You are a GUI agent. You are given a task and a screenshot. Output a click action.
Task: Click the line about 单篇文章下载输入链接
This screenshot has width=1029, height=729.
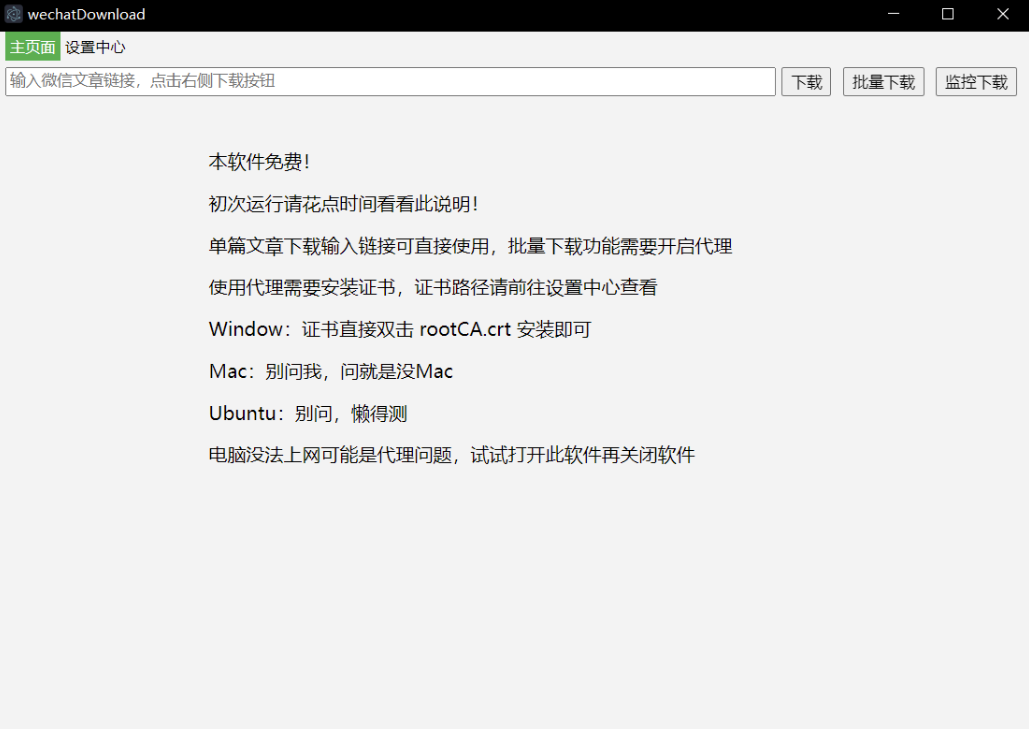(x=470, y=246)
